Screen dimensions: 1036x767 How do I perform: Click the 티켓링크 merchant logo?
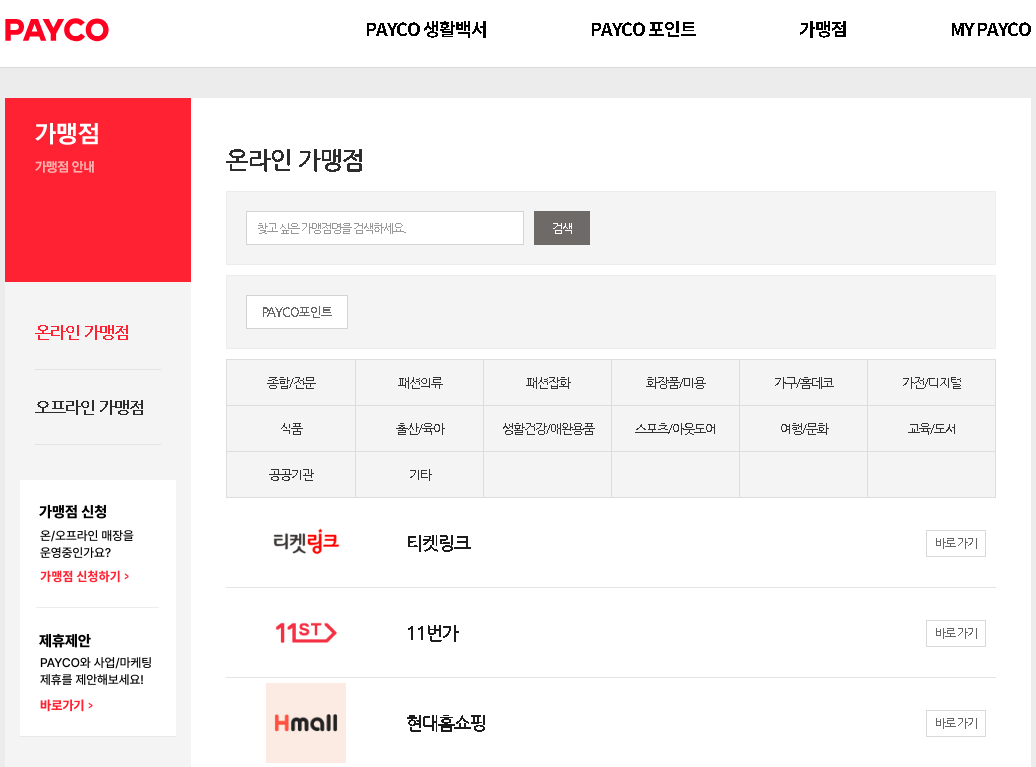305,543
